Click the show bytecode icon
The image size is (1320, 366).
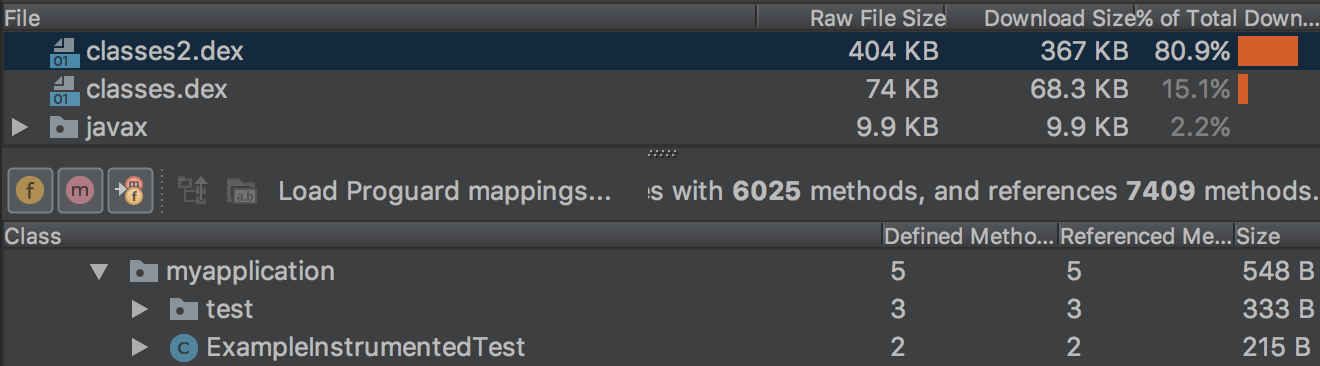click(x=193, y=191)
